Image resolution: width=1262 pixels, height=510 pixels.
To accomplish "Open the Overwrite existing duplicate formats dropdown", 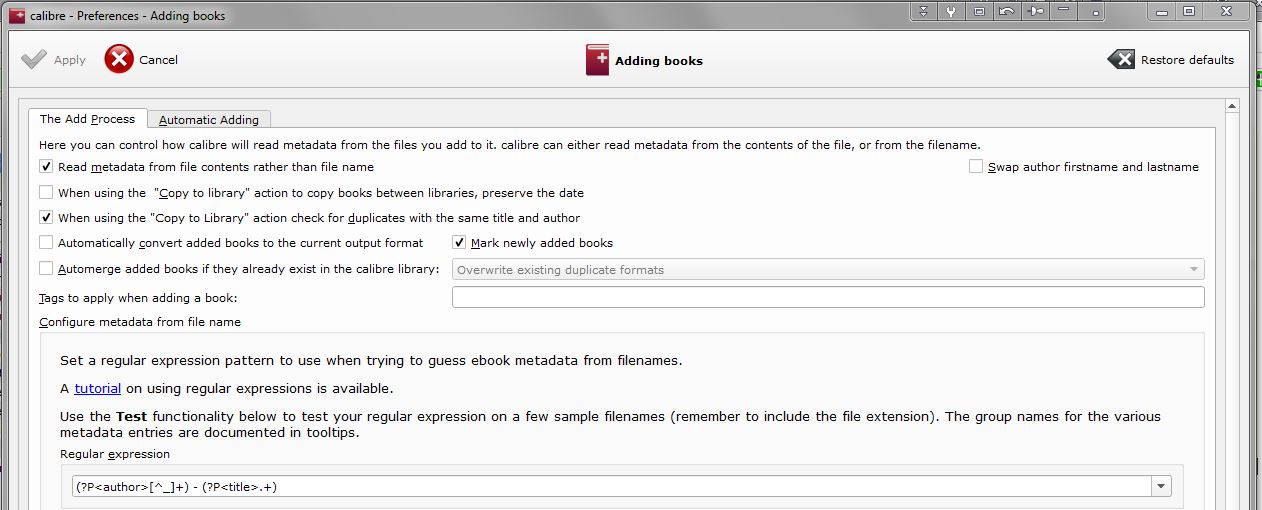I will click(828, 269).
